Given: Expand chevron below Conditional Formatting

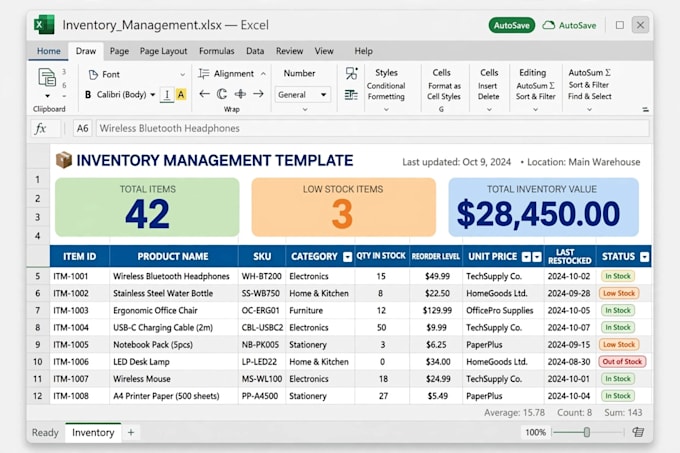Looking at the screenshot, I should [386, 110].
